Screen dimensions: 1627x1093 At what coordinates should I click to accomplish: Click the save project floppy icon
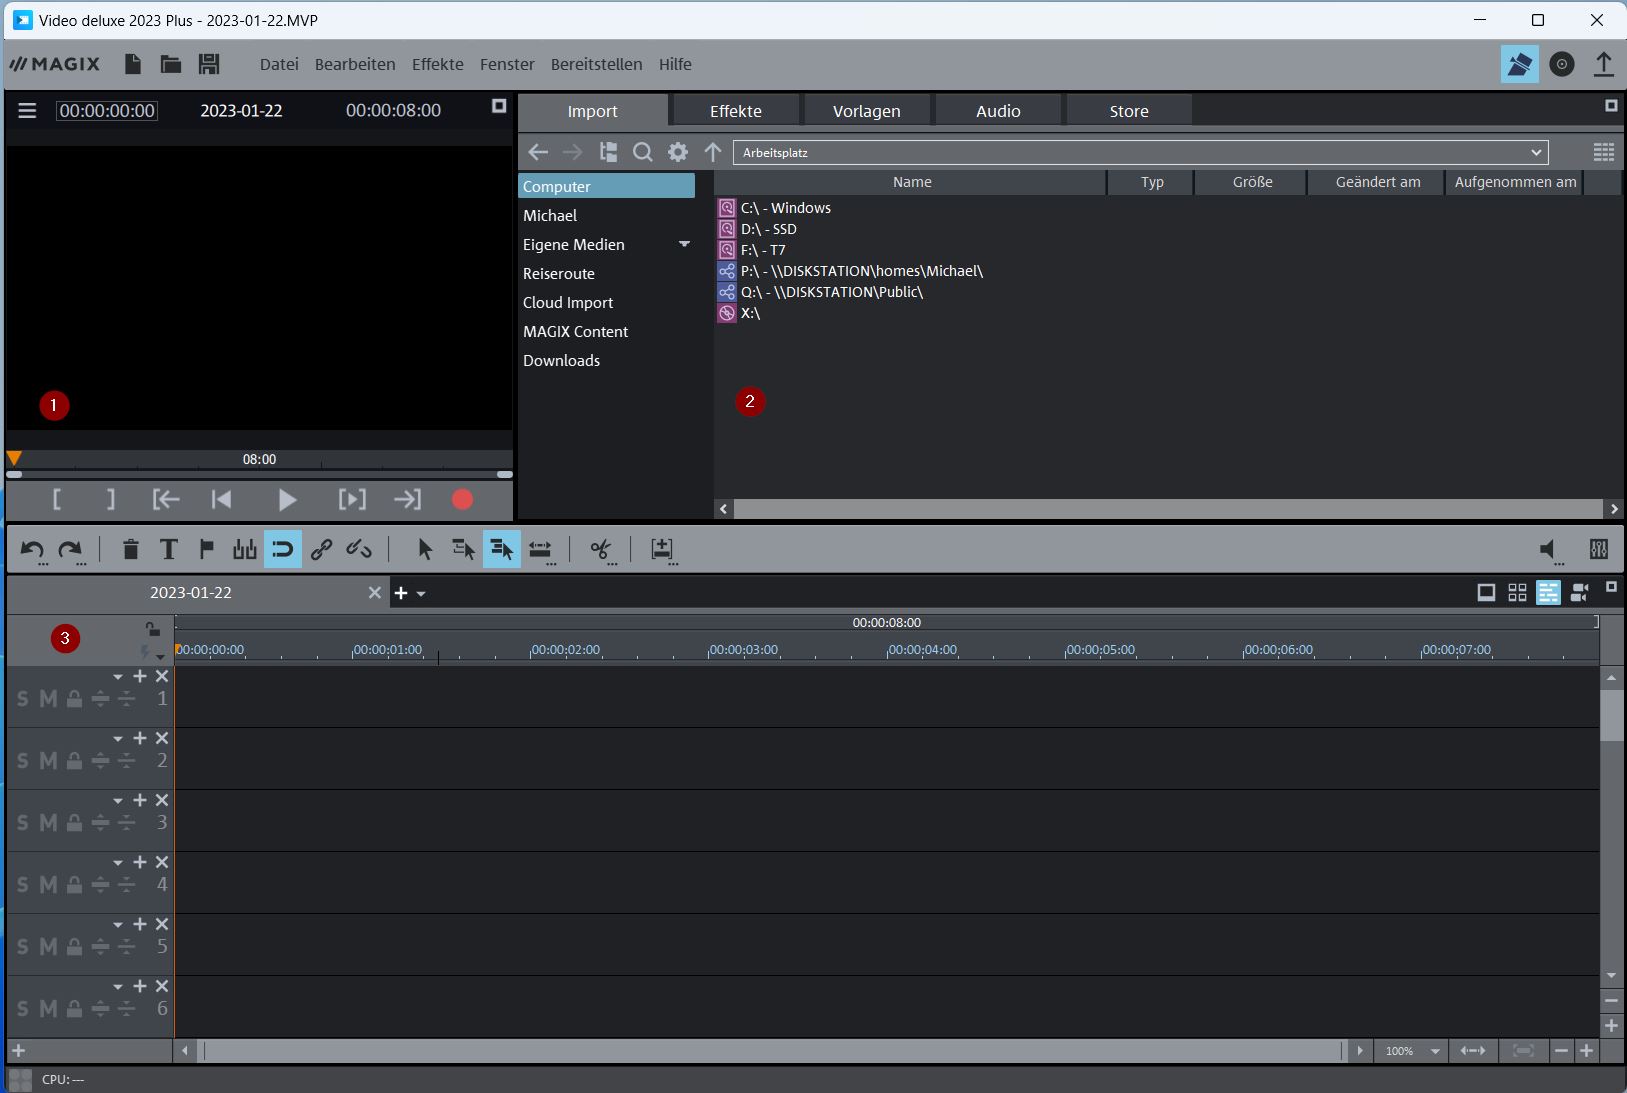[208, 64]
